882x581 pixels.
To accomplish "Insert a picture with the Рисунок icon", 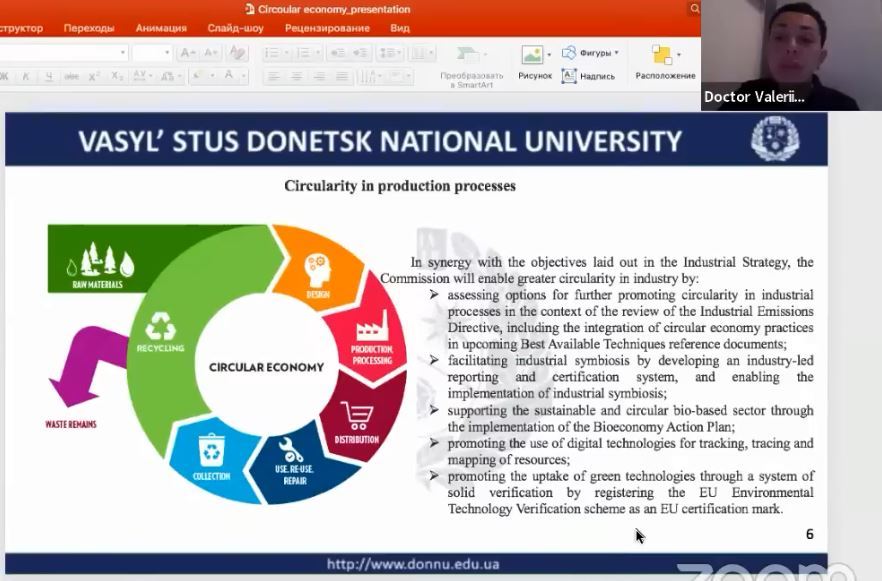I will click(x=532, y=55).
